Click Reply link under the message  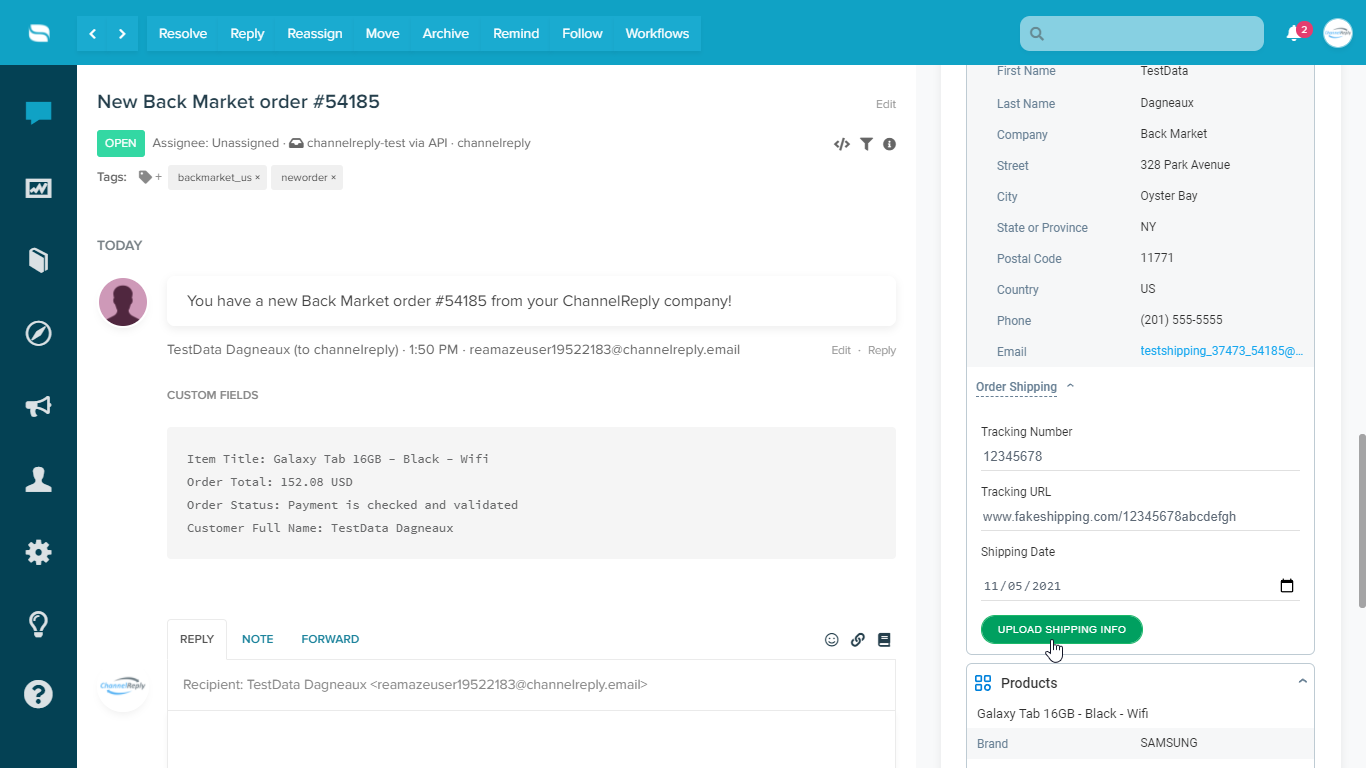882,350
